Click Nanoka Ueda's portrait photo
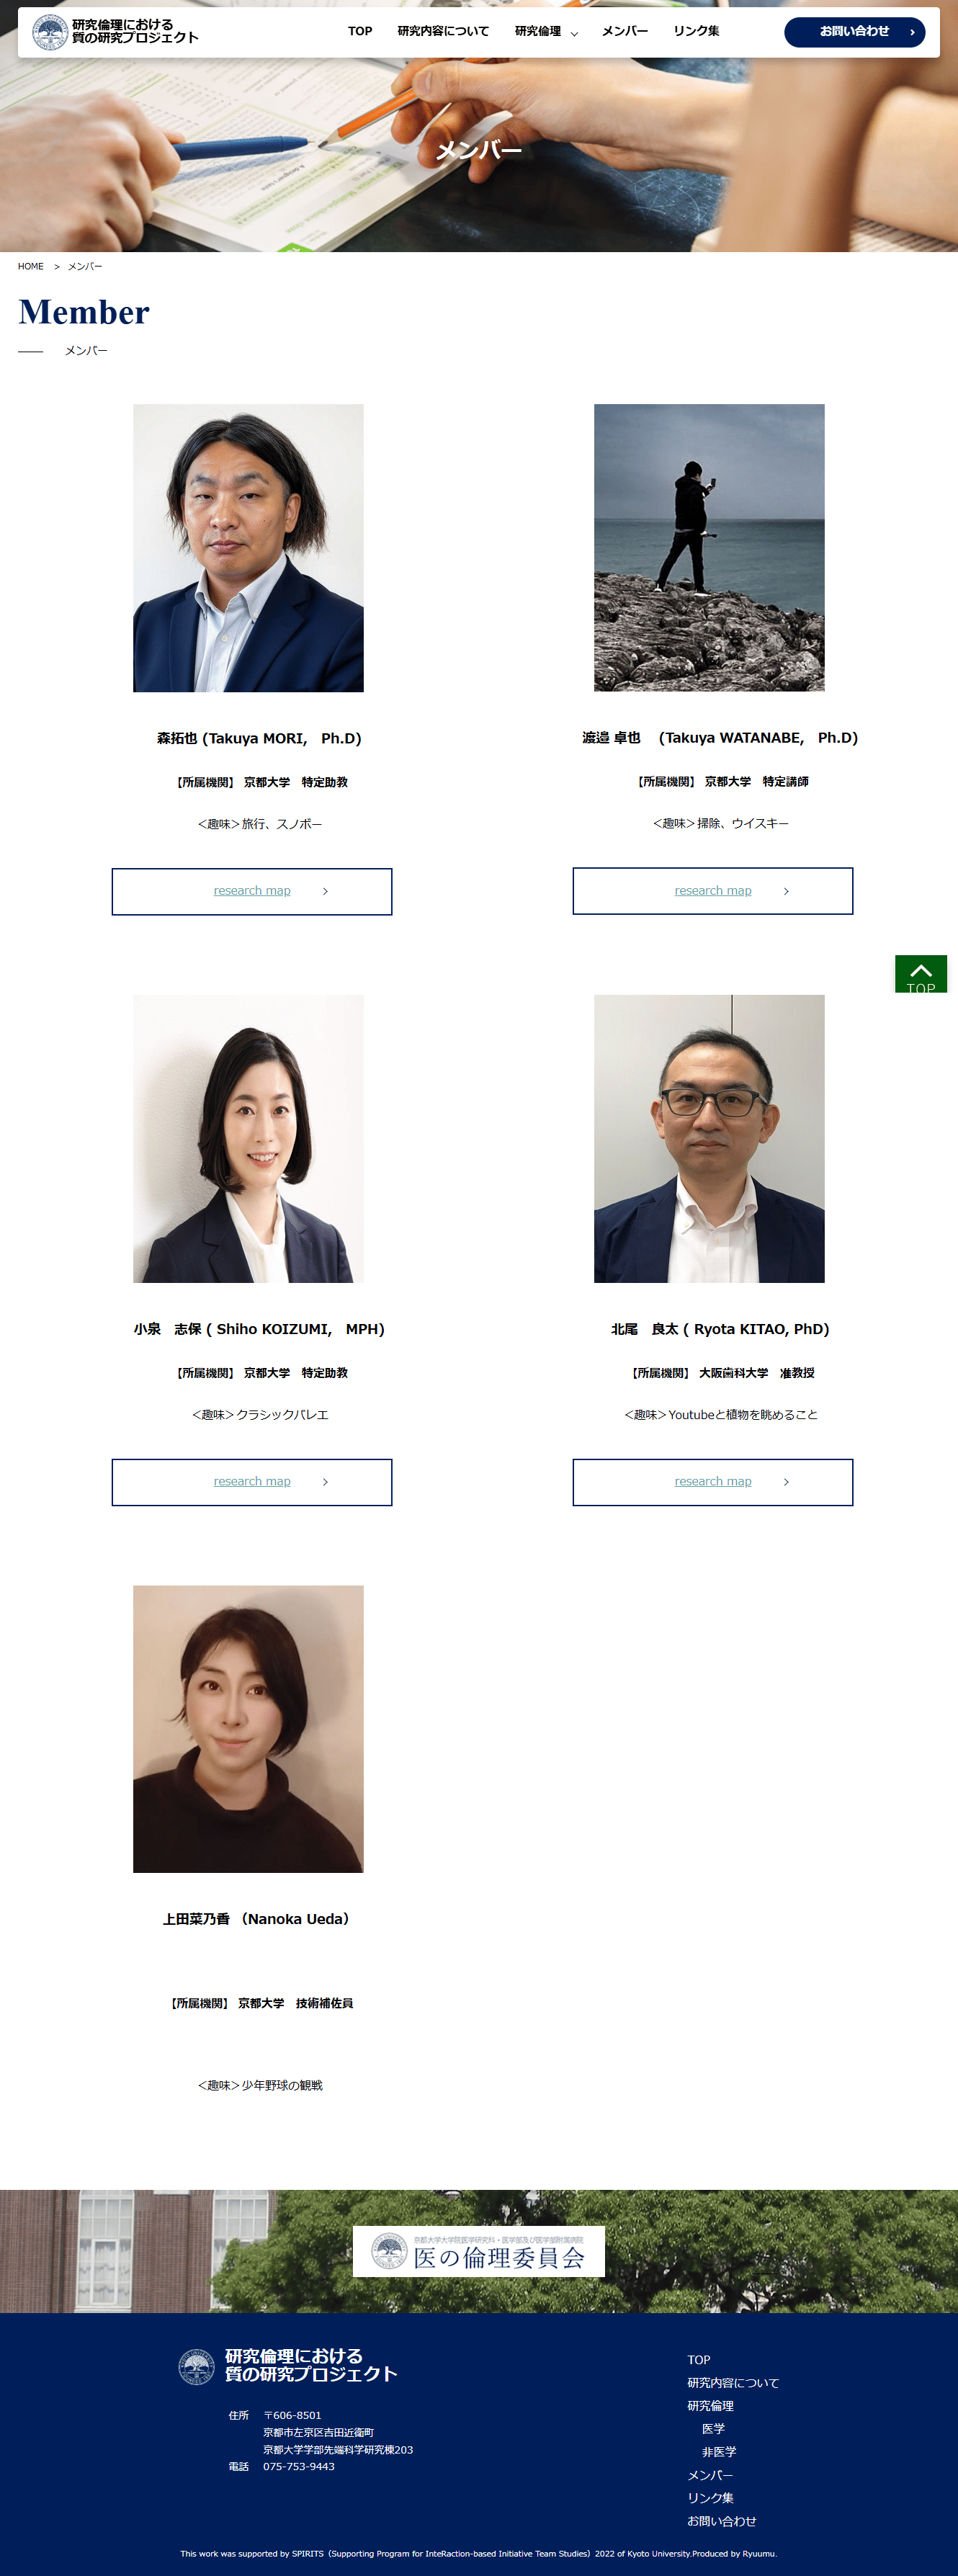 pos(248,1729)
